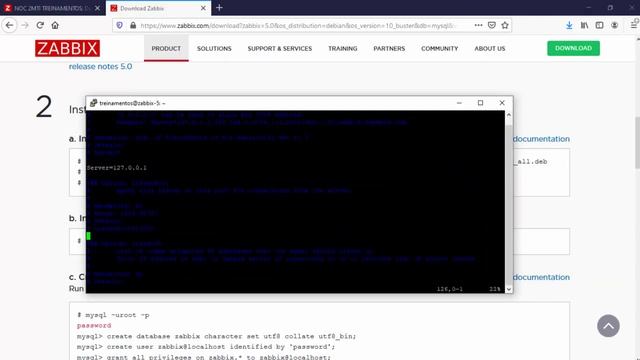Click the scroll-to-top circle button

click(x=608, y=326)
